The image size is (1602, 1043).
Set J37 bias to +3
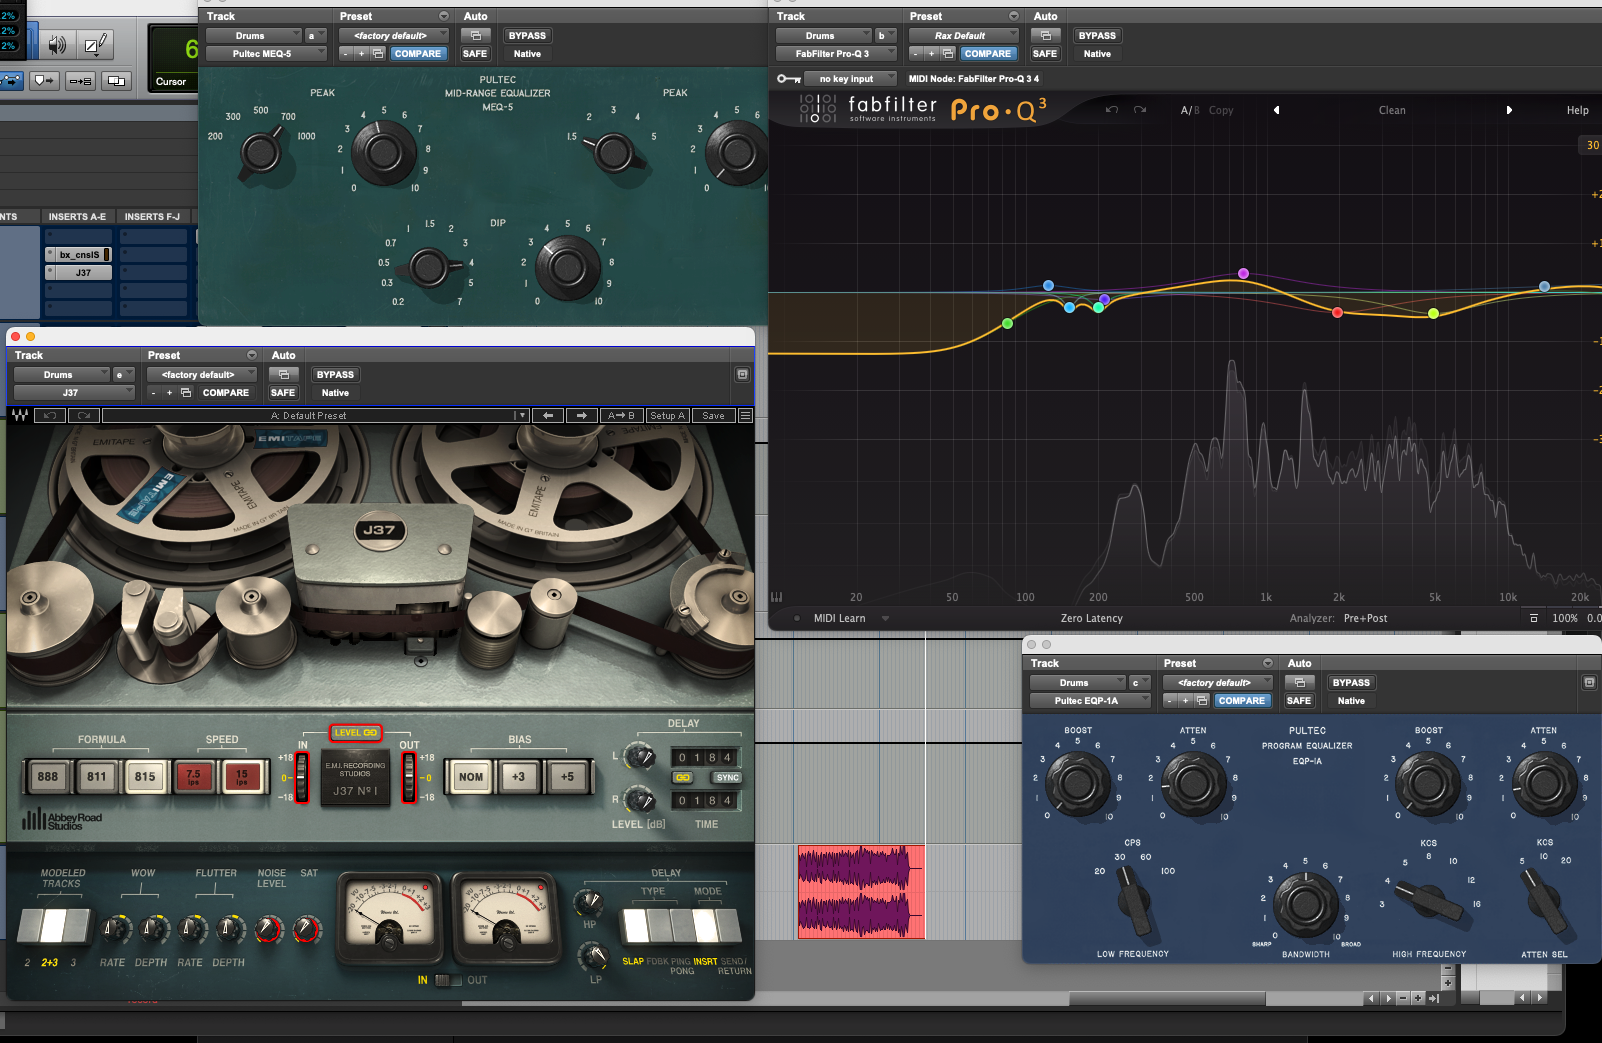pos(518,776)
